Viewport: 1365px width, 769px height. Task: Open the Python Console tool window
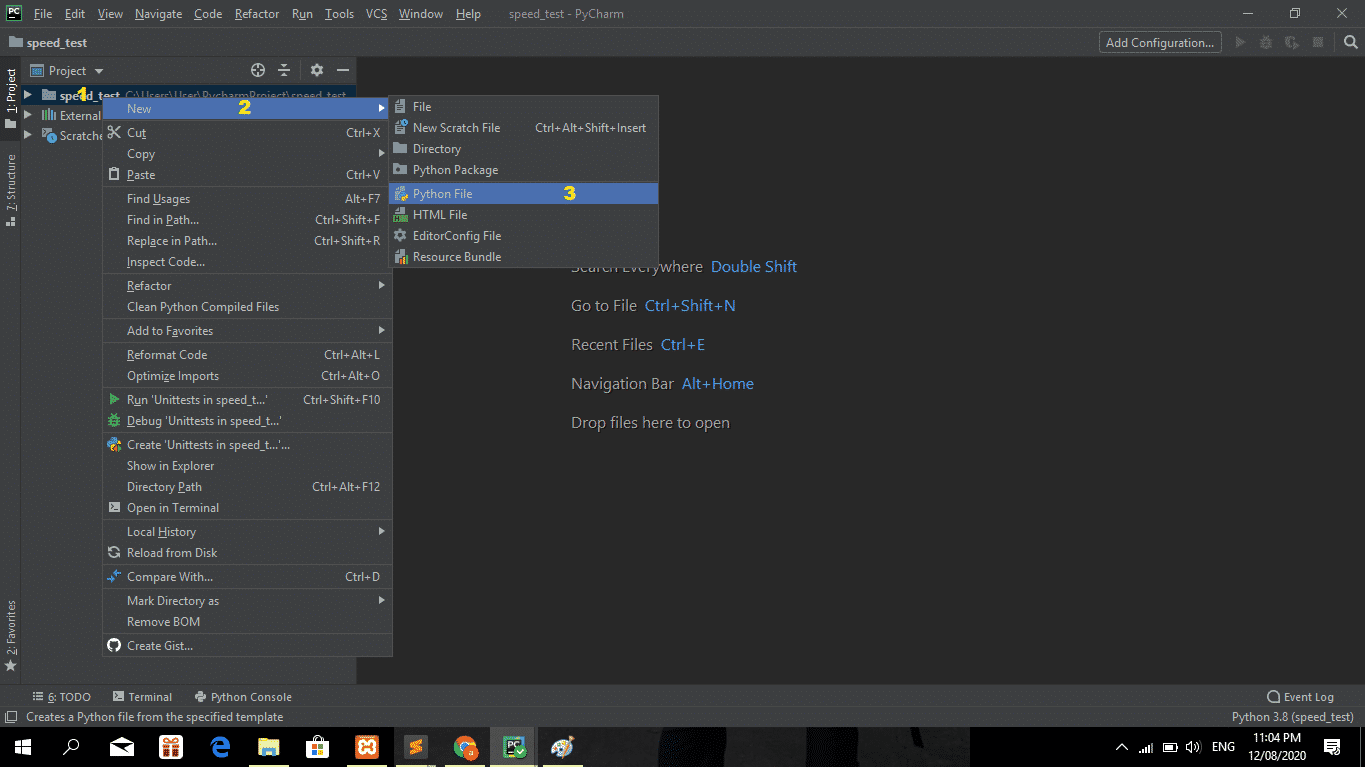[243, 697]
